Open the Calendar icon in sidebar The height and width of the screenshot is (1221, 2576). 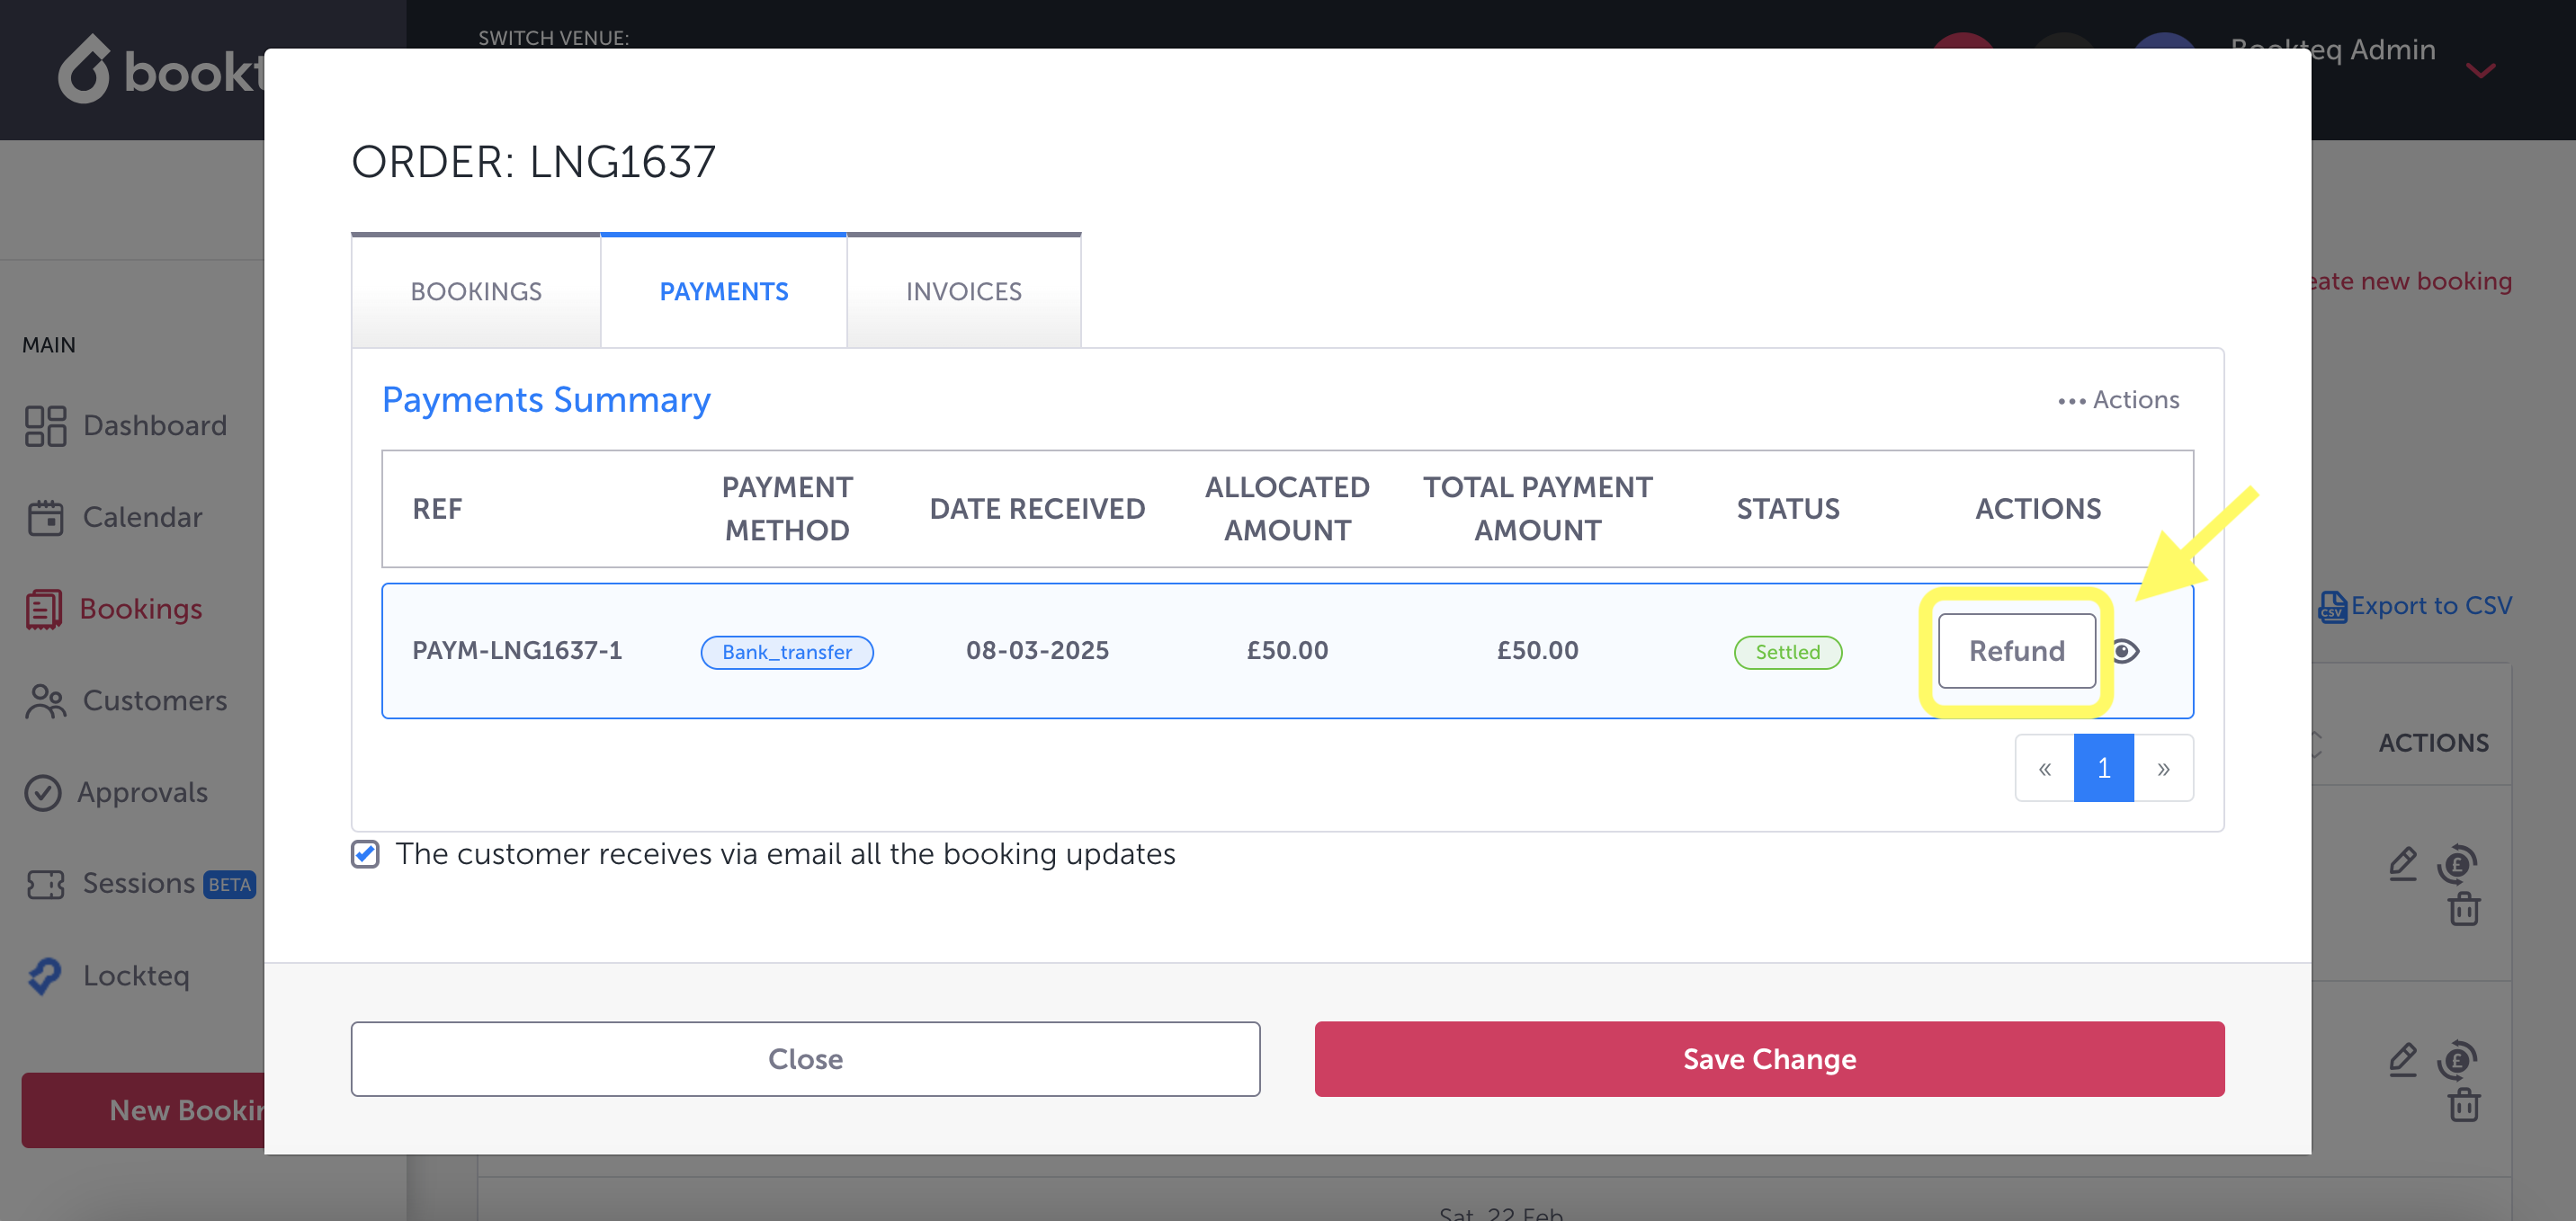point(45,517)
